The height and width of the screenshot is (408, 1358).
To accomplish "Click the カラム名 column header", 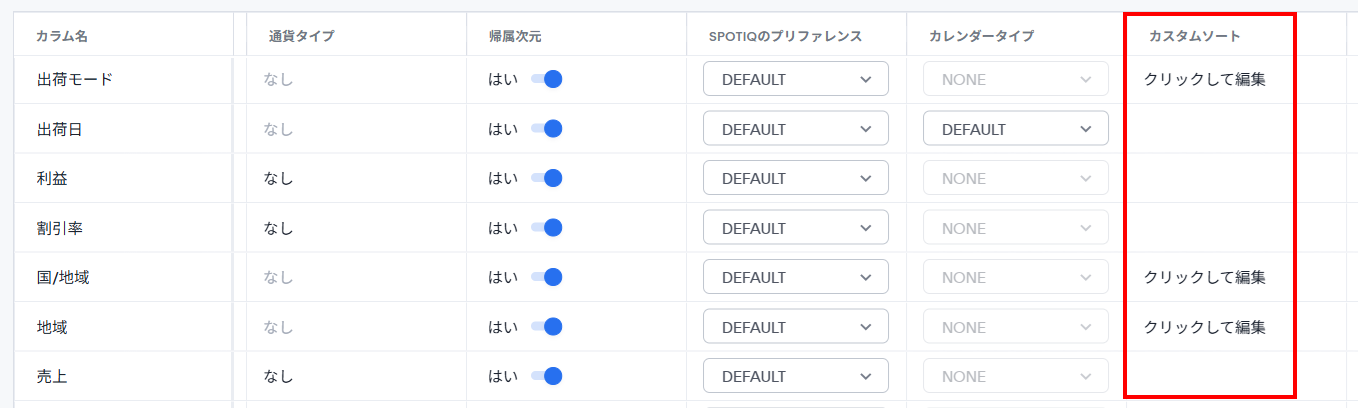I will [62, 36].
